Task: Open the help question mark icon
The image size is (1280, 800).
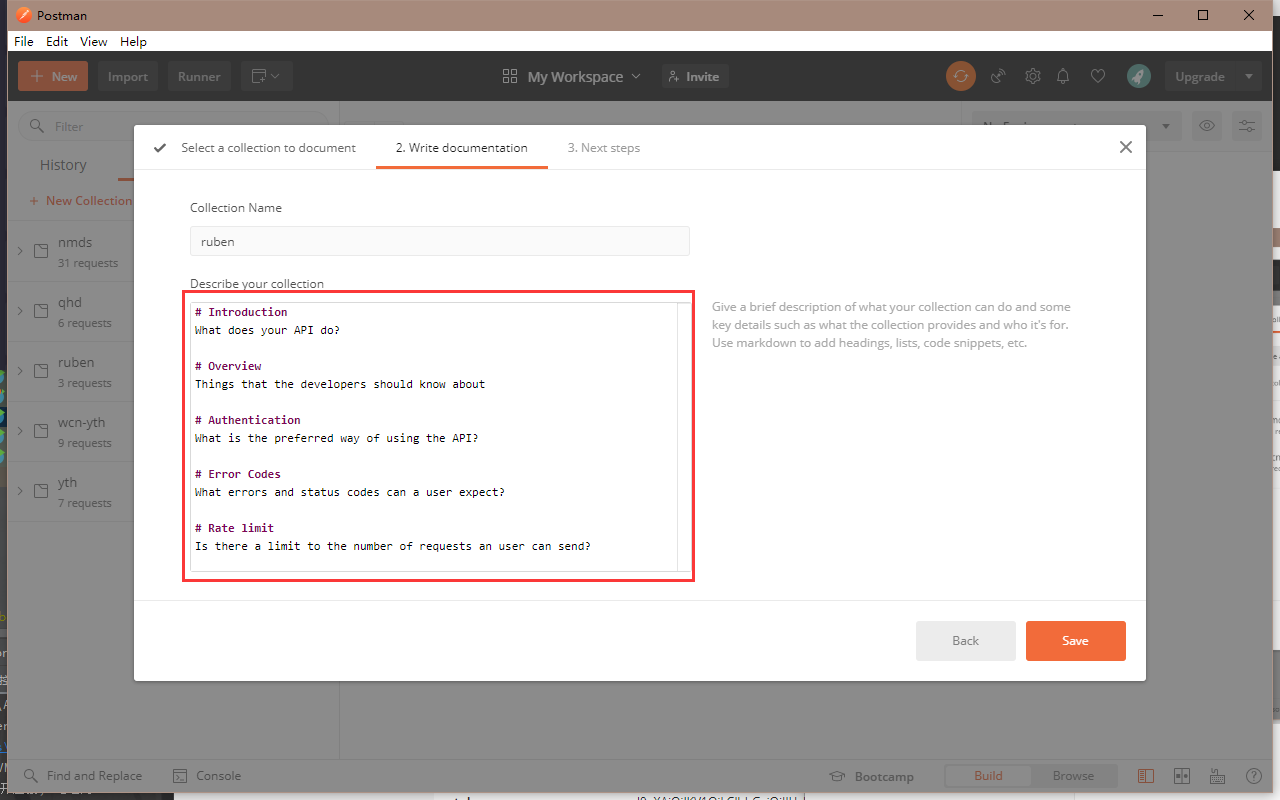Action: [x=1253, y=776]
